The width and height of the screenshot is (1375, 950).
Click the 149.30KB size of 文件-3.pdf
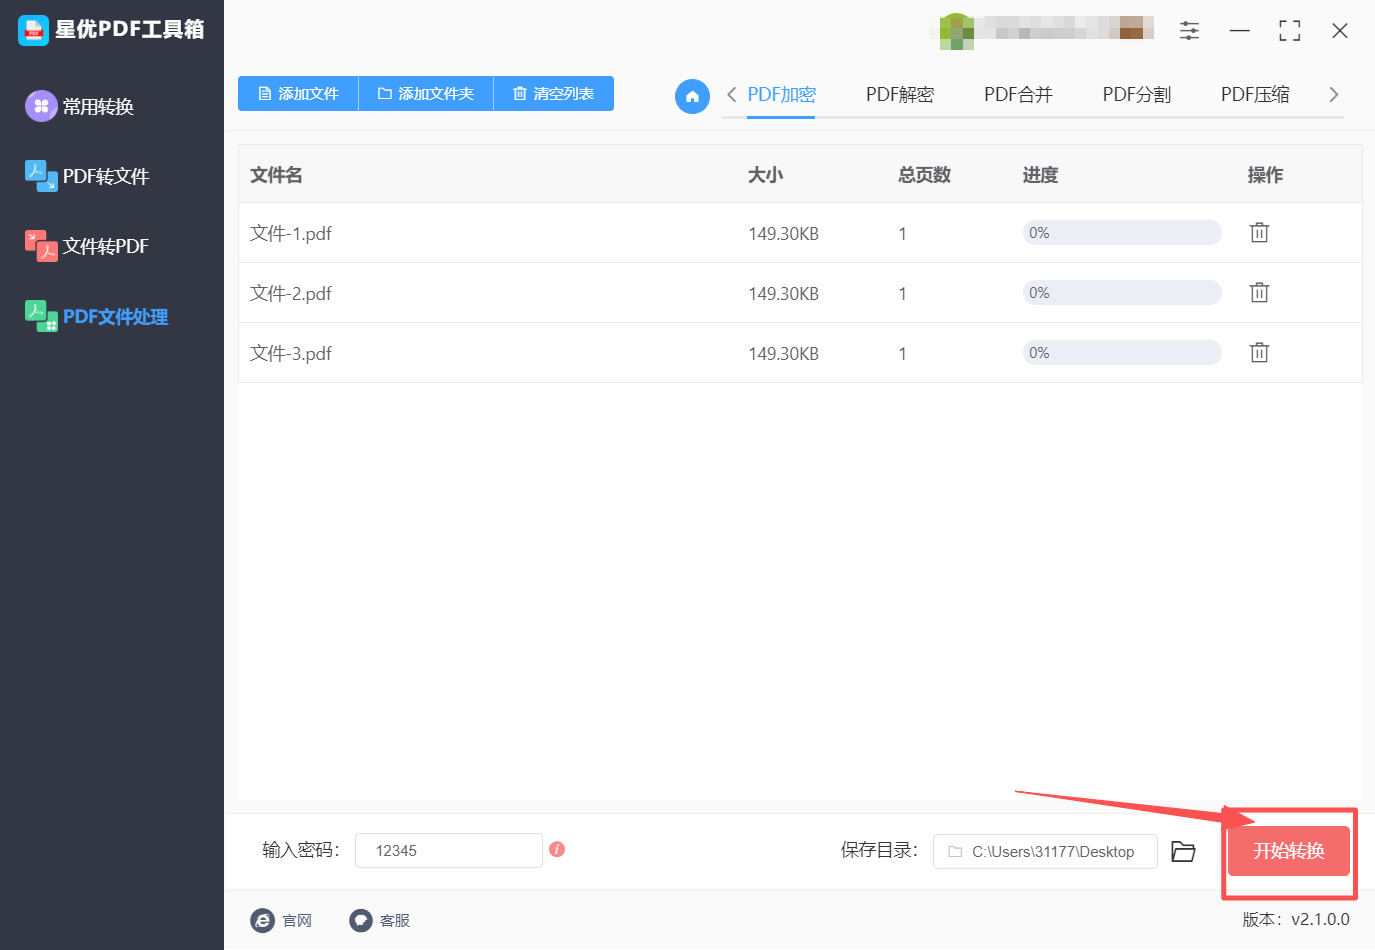pyautogui.click(x=783, y=354)
